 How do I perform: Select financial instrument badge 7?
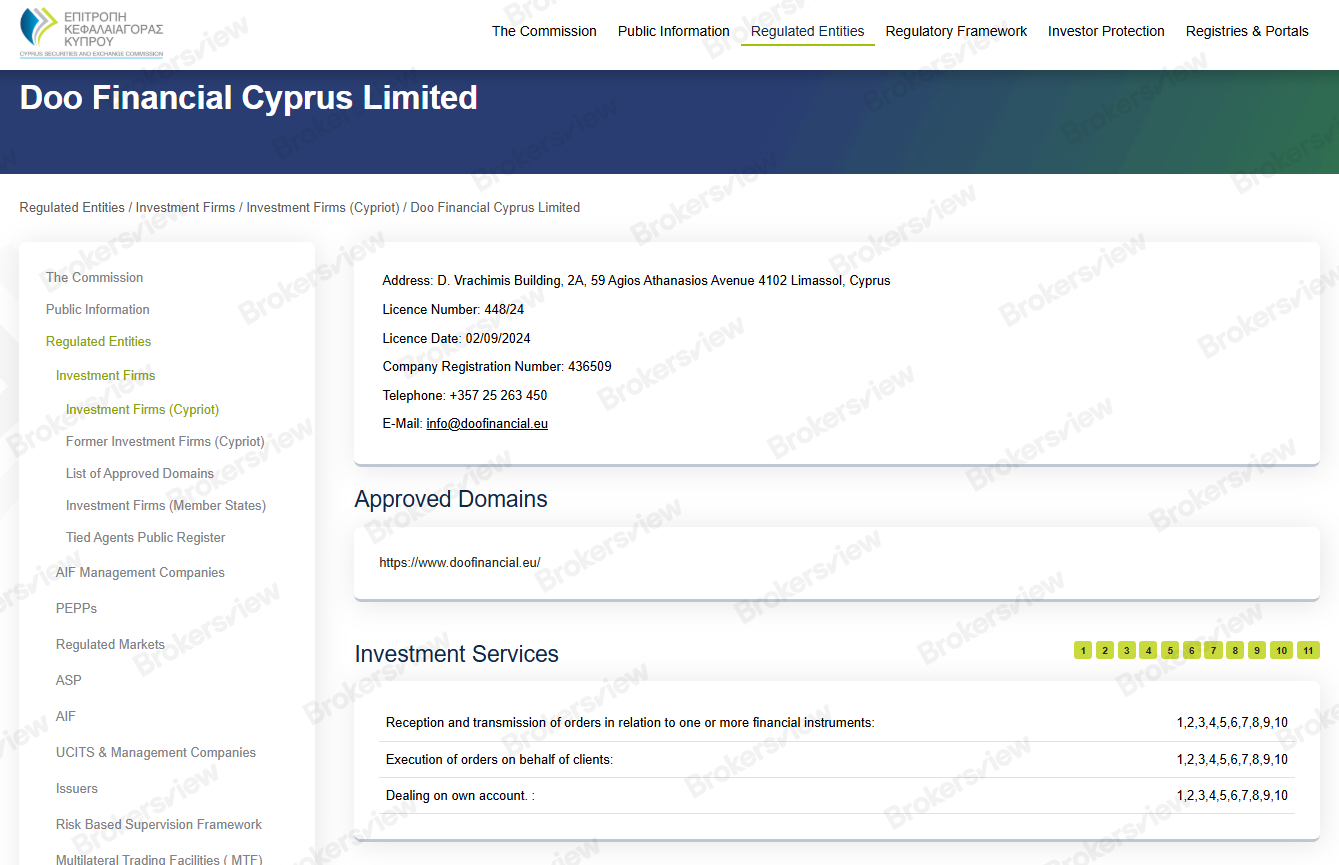point(1213,650)
